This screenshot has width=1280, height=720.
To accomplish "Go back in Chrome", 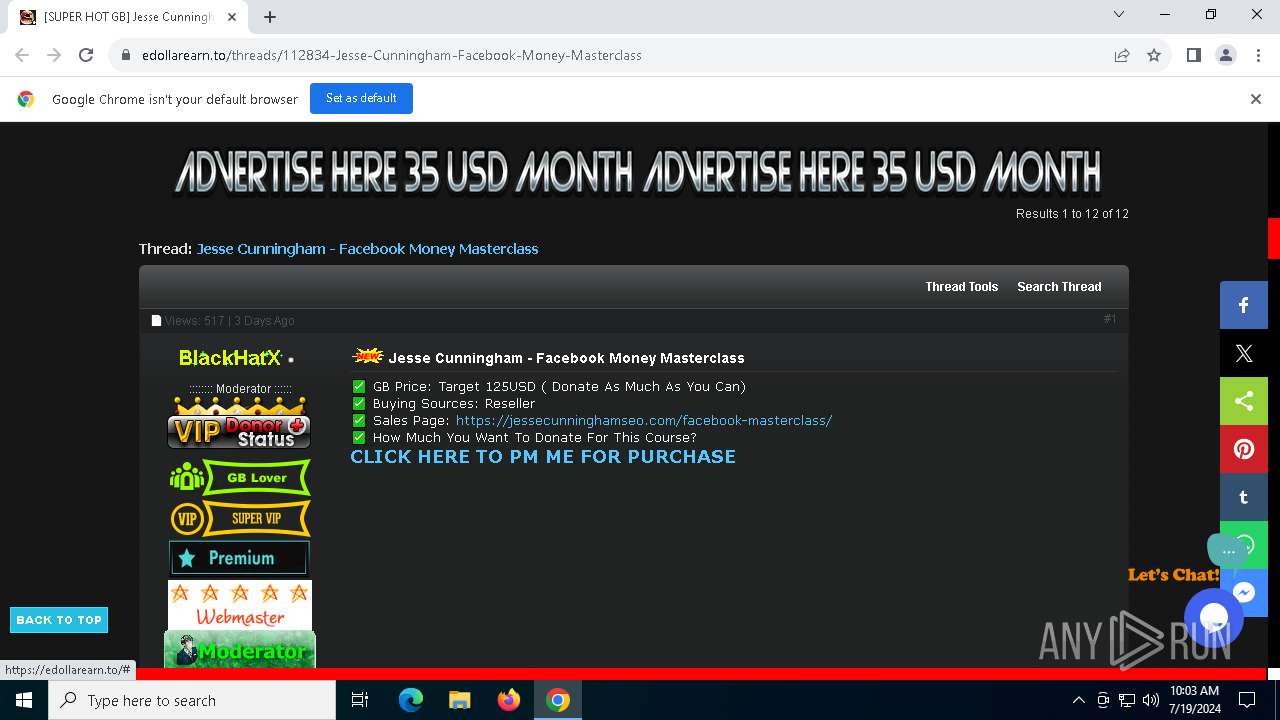I will pyautogui.click(x=22, y=55).
